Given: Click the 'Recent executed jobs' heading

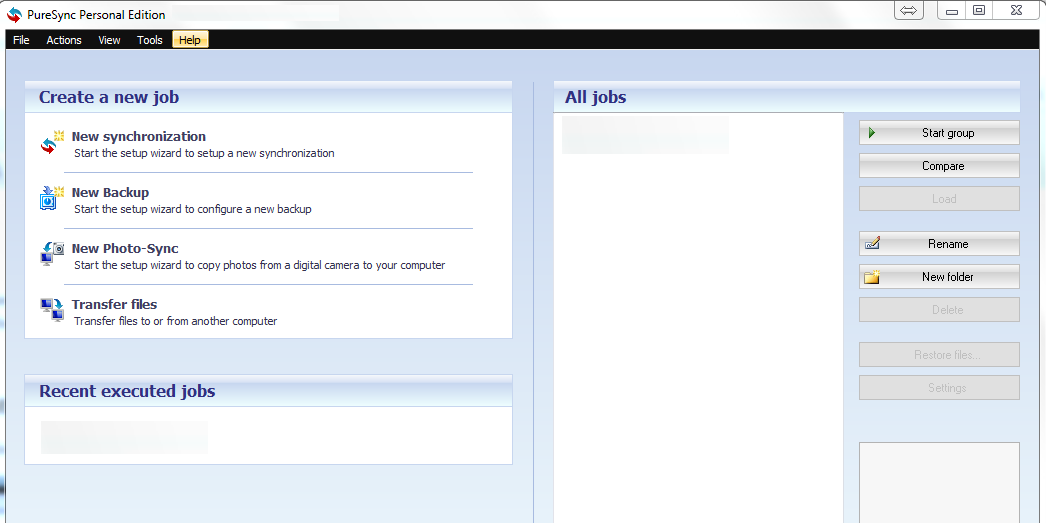Looking at the screenshot, I should (127, 391).
